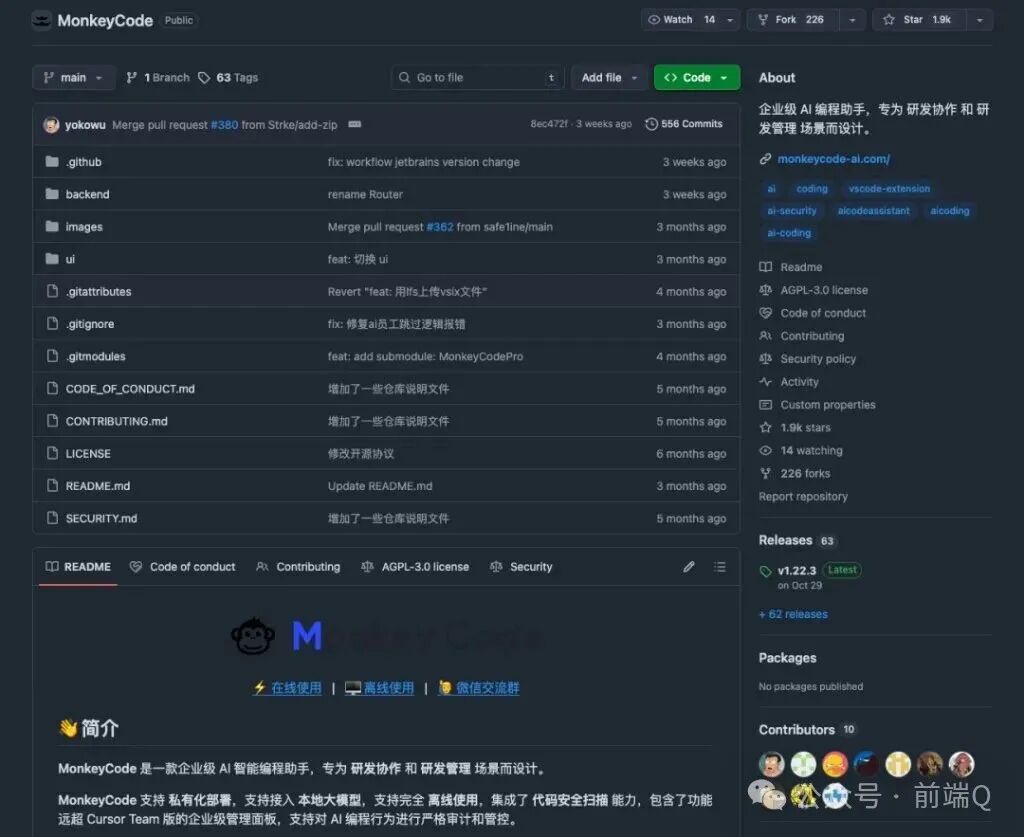Switch to the Code of conduct tab
Viewport: 1024px width, 837px height.
tap(192, 567)
